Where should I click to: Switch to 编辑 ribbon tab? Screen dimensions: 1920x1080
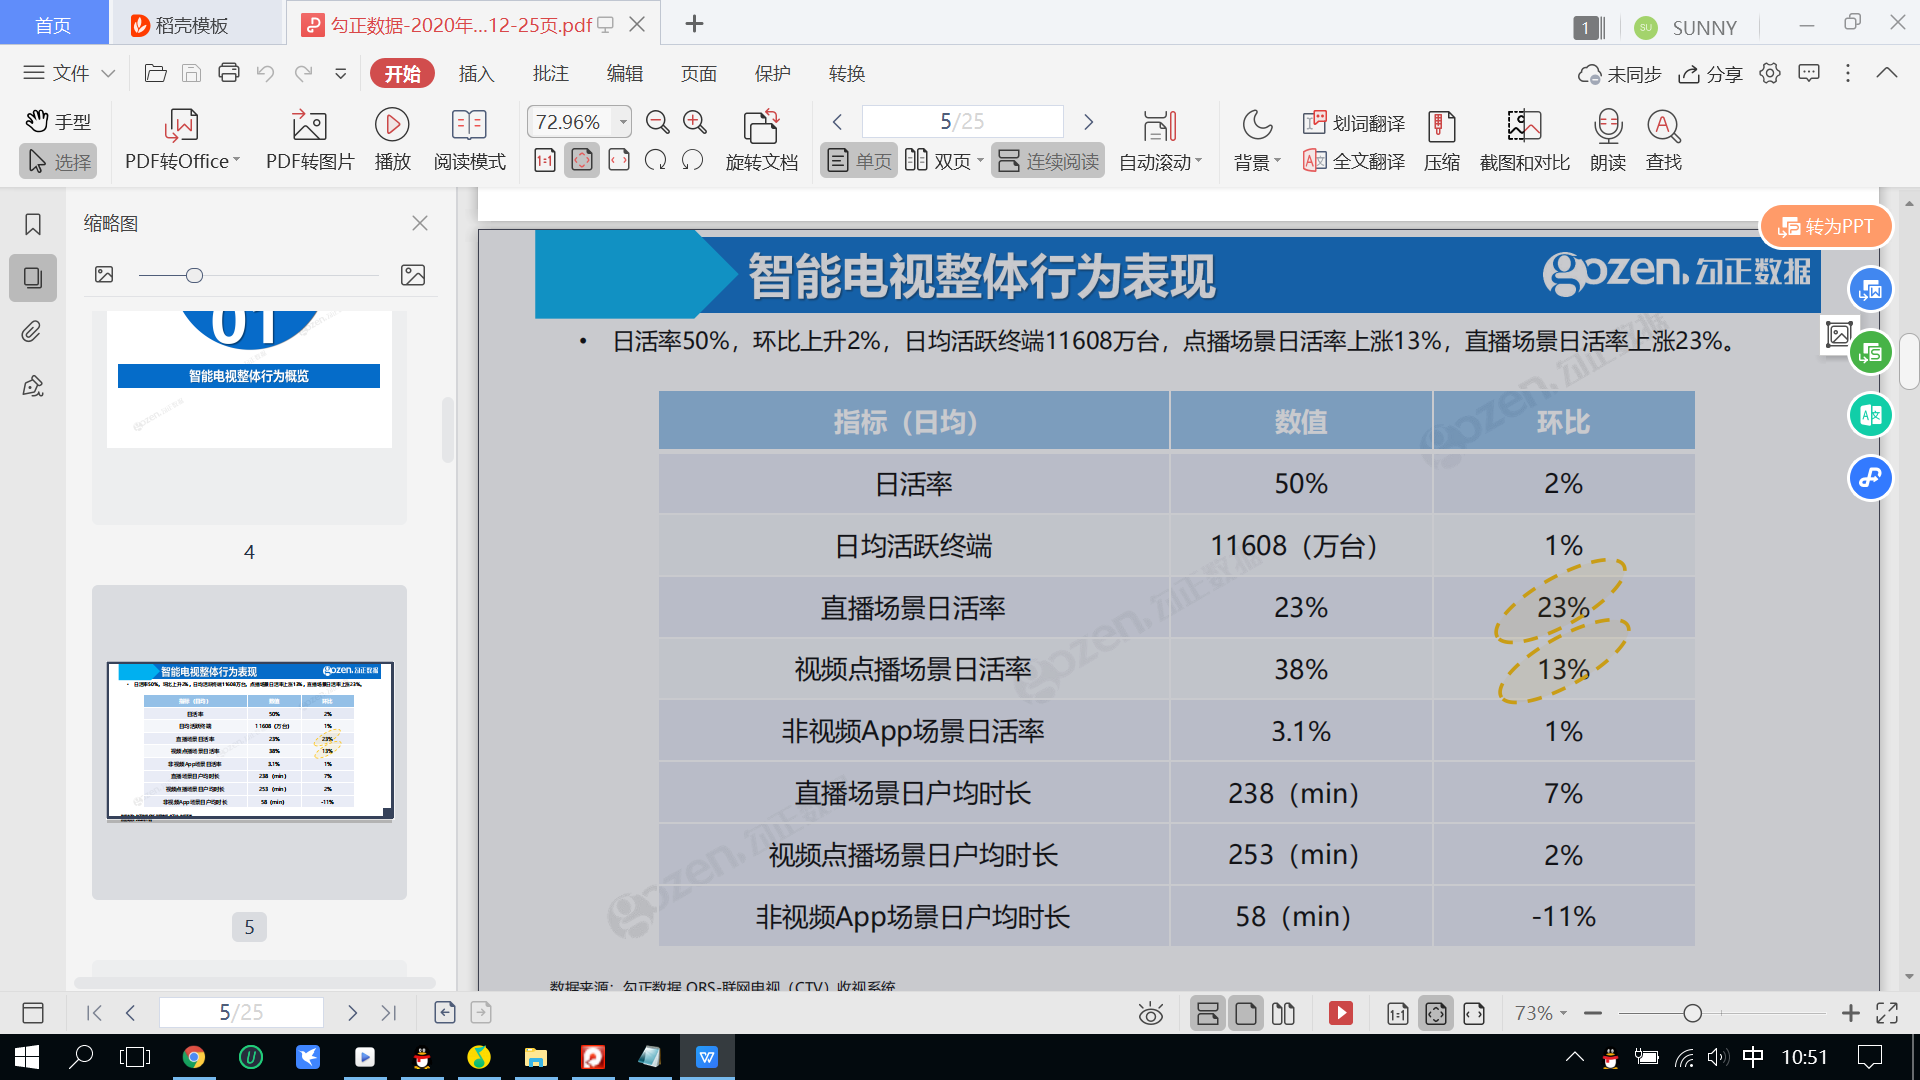click(x=624, y=73)
